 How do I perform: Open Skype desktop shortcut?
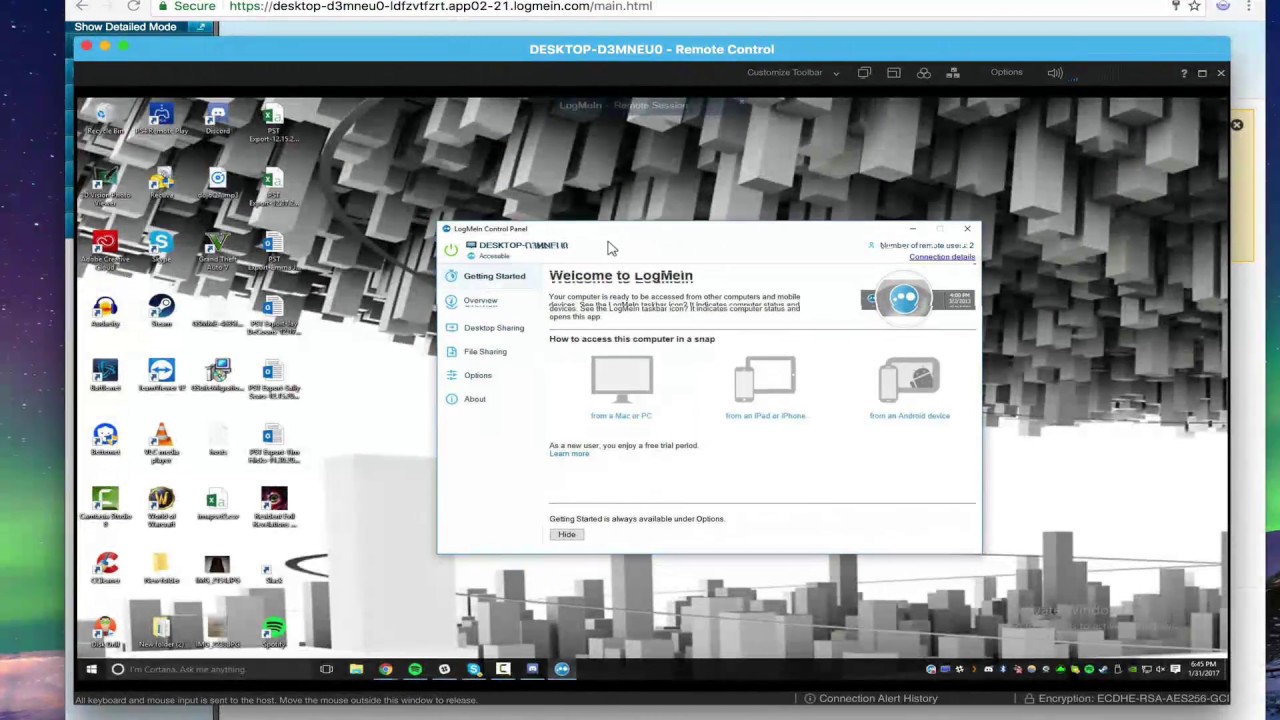click(x=161, y=247)
